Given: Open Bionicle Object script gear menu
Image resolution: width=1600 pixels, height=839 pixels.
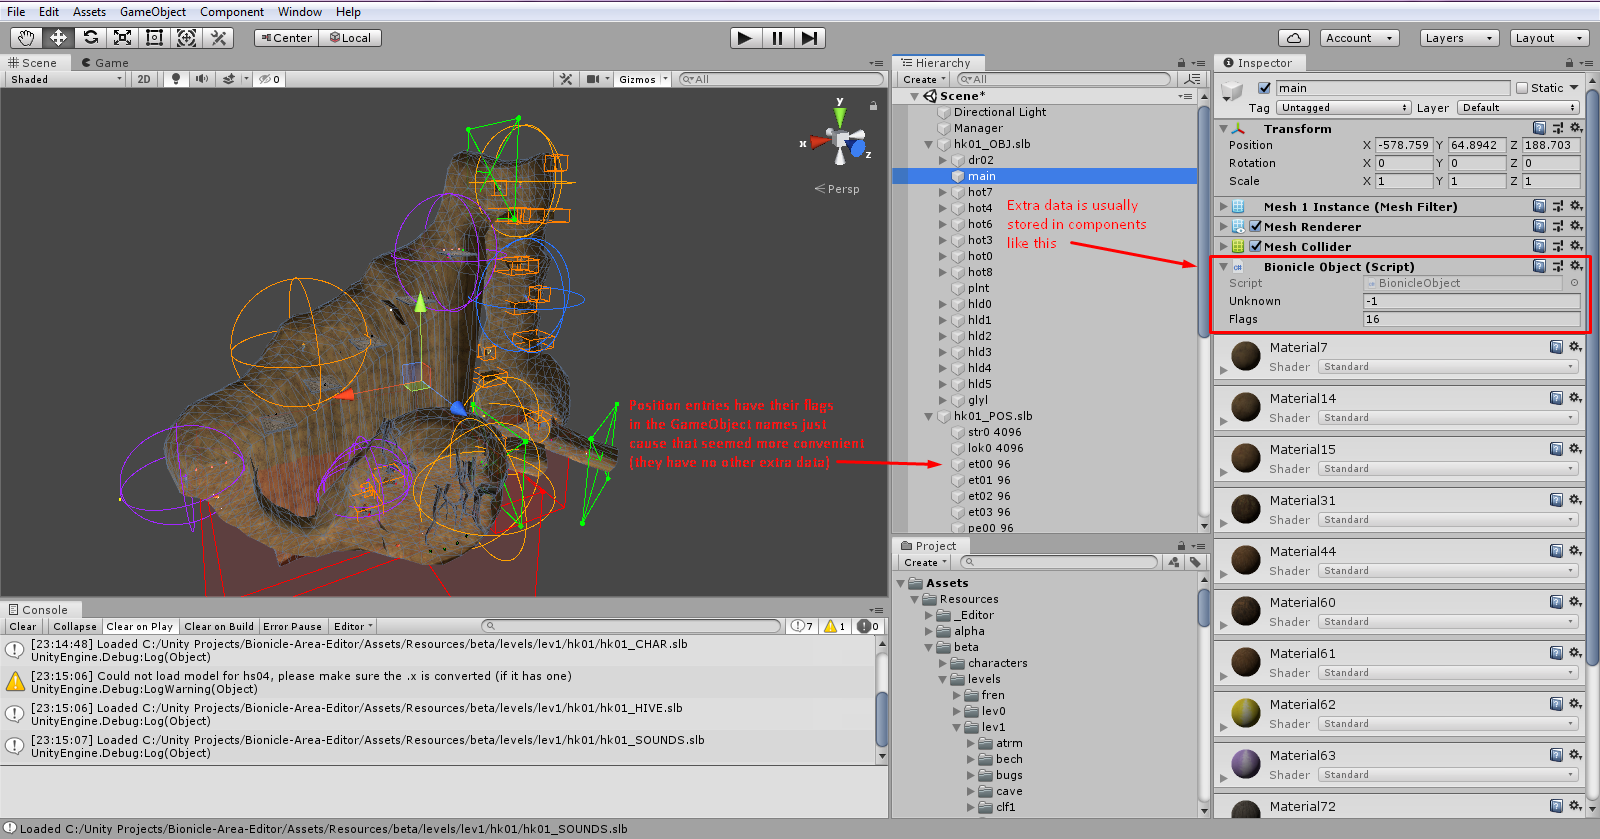Looking at the screenshot, I should pyautogui.click(x=1575, y=266).
